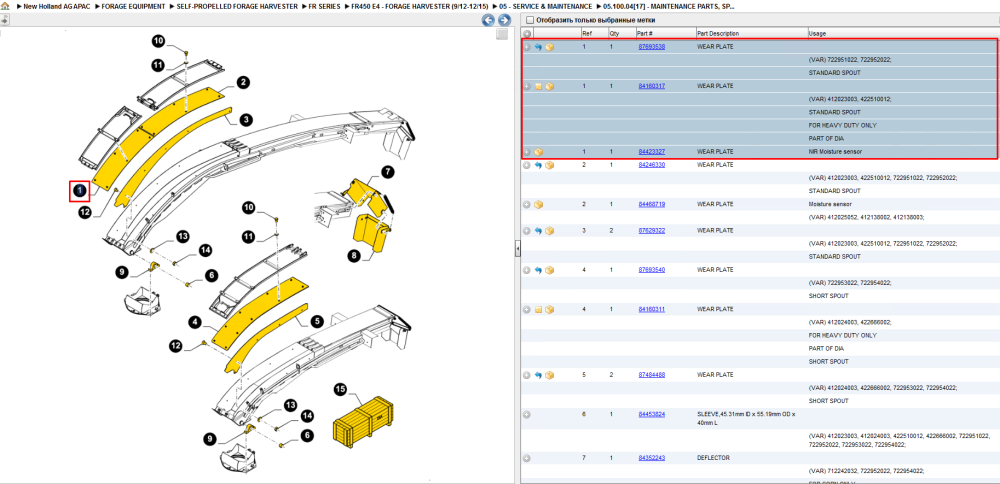Open SELF-PROPELLED FORAGE HARVESTER breadcrumb

(x=237, y=6)
